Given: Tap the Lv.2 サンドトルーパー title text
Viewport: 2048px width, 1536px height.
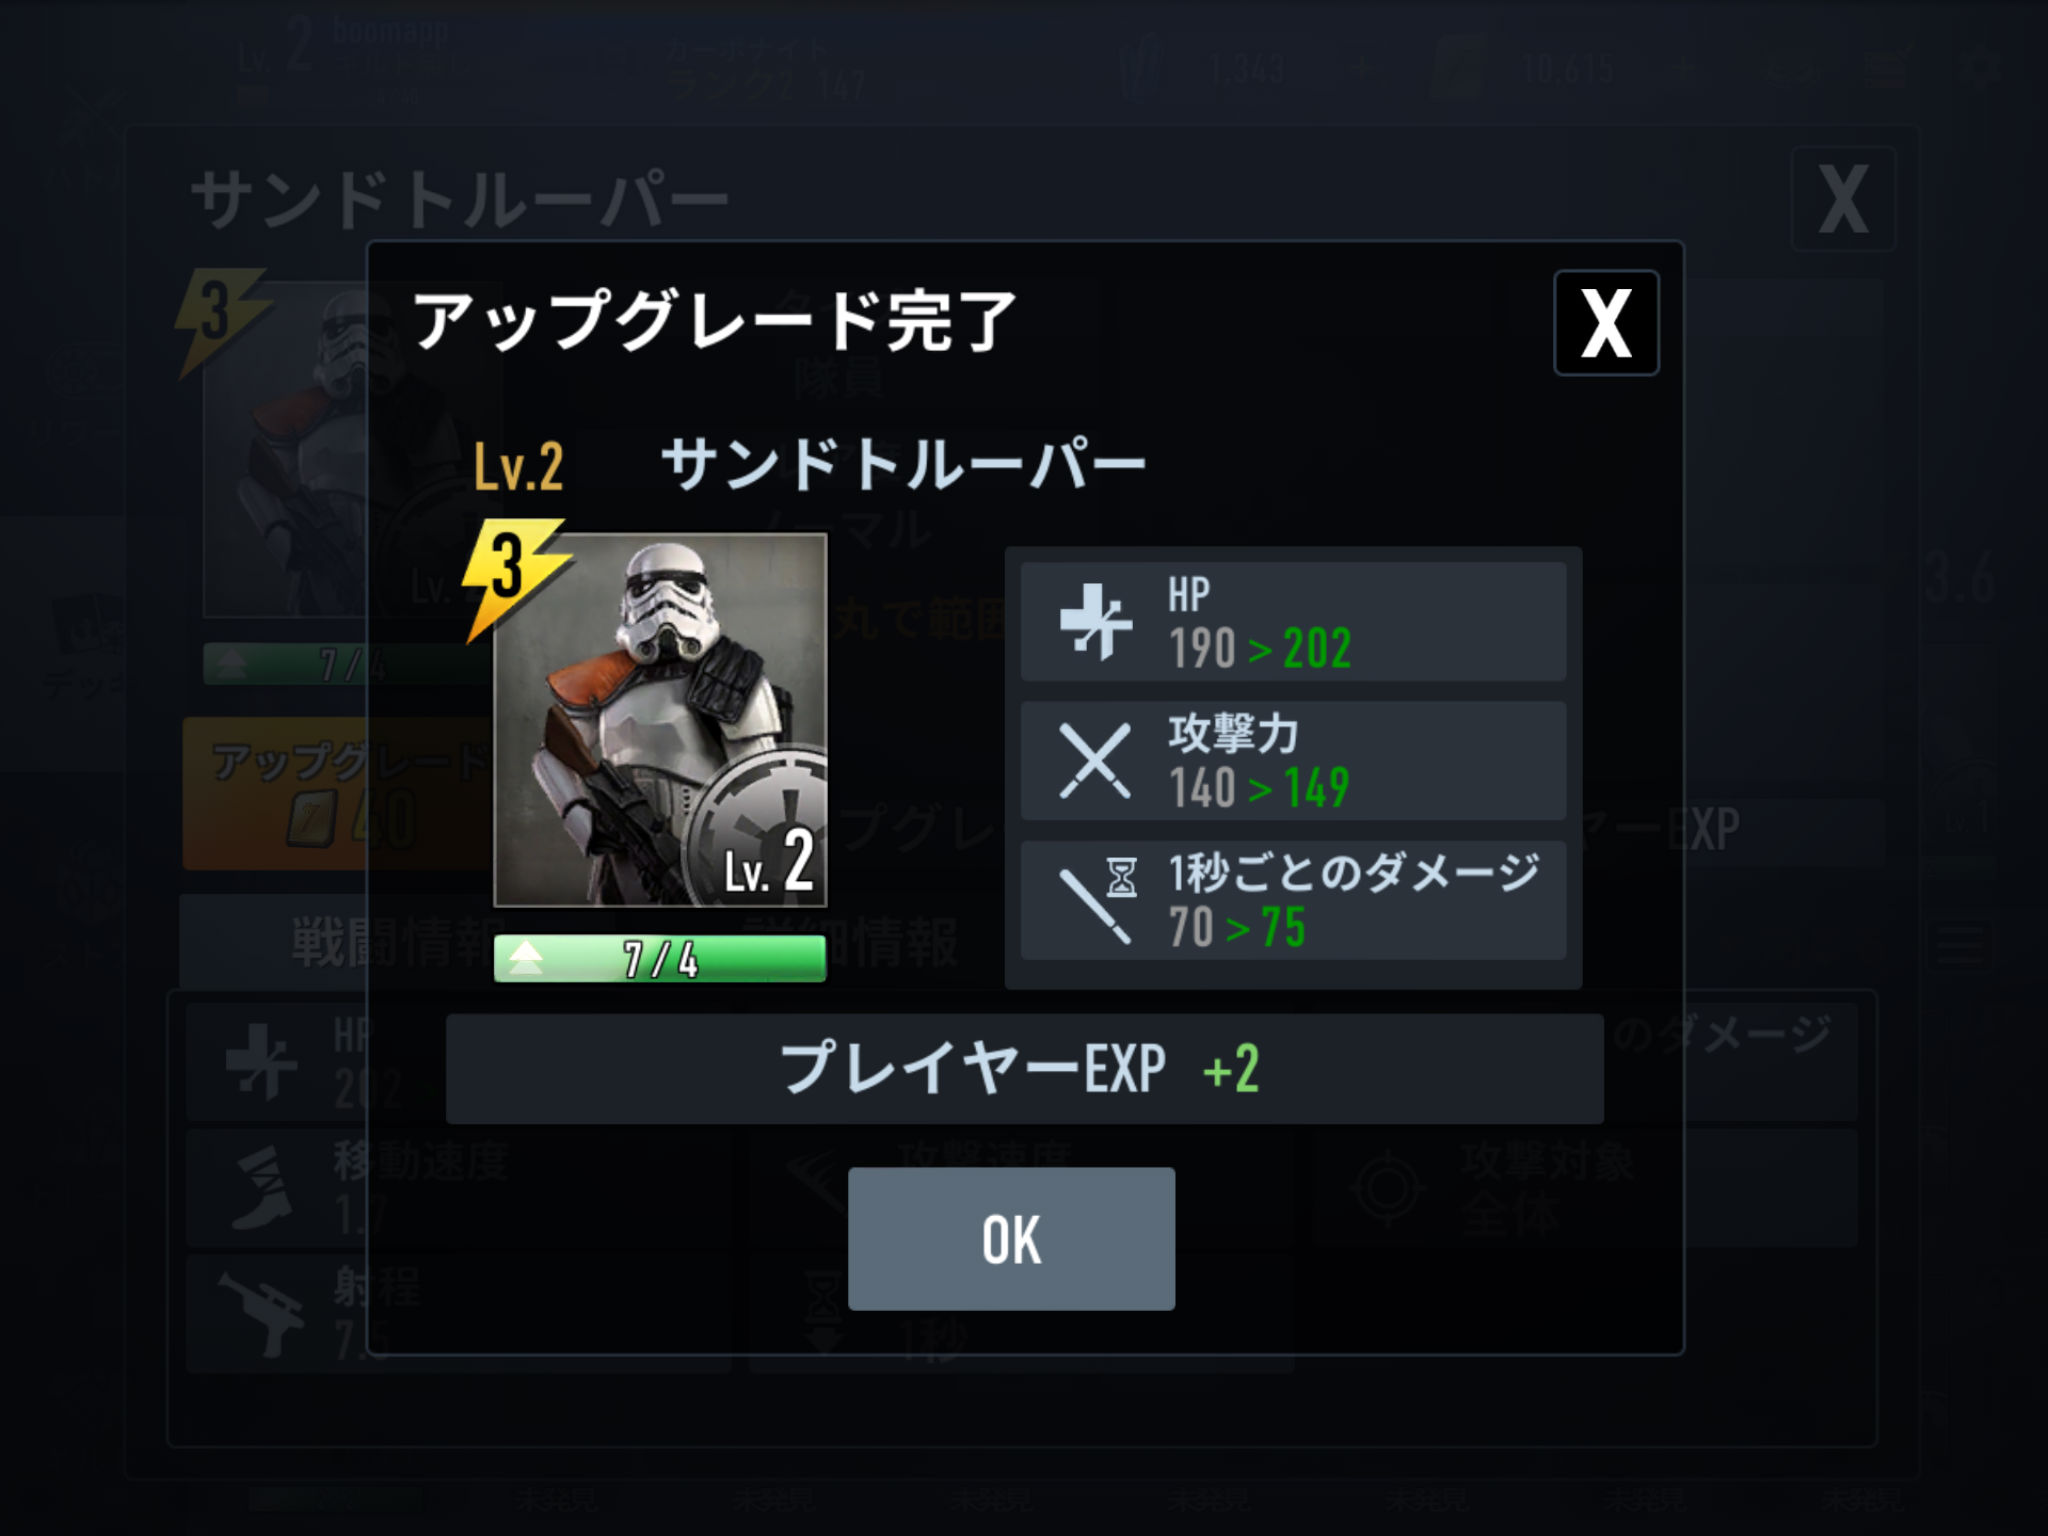Looking at the screenshot, I should tap(810, 465).
